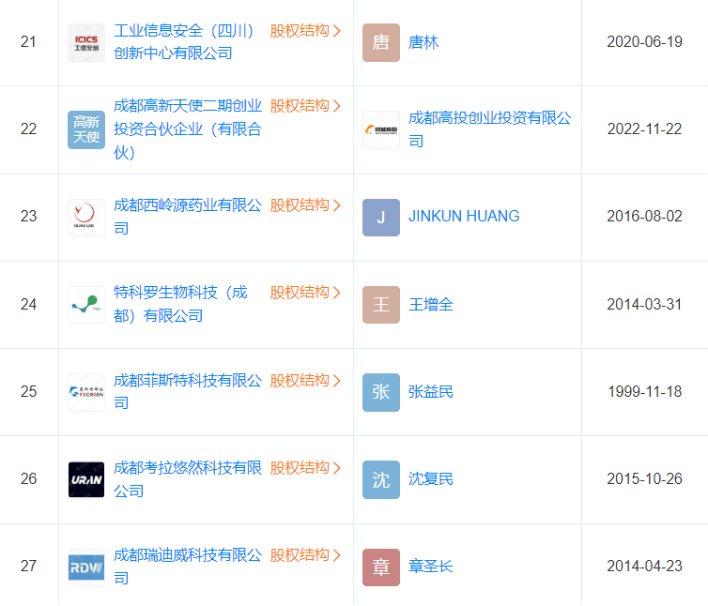Open 张益民 person profile link
708x606 pixels.
pos(431,392)
